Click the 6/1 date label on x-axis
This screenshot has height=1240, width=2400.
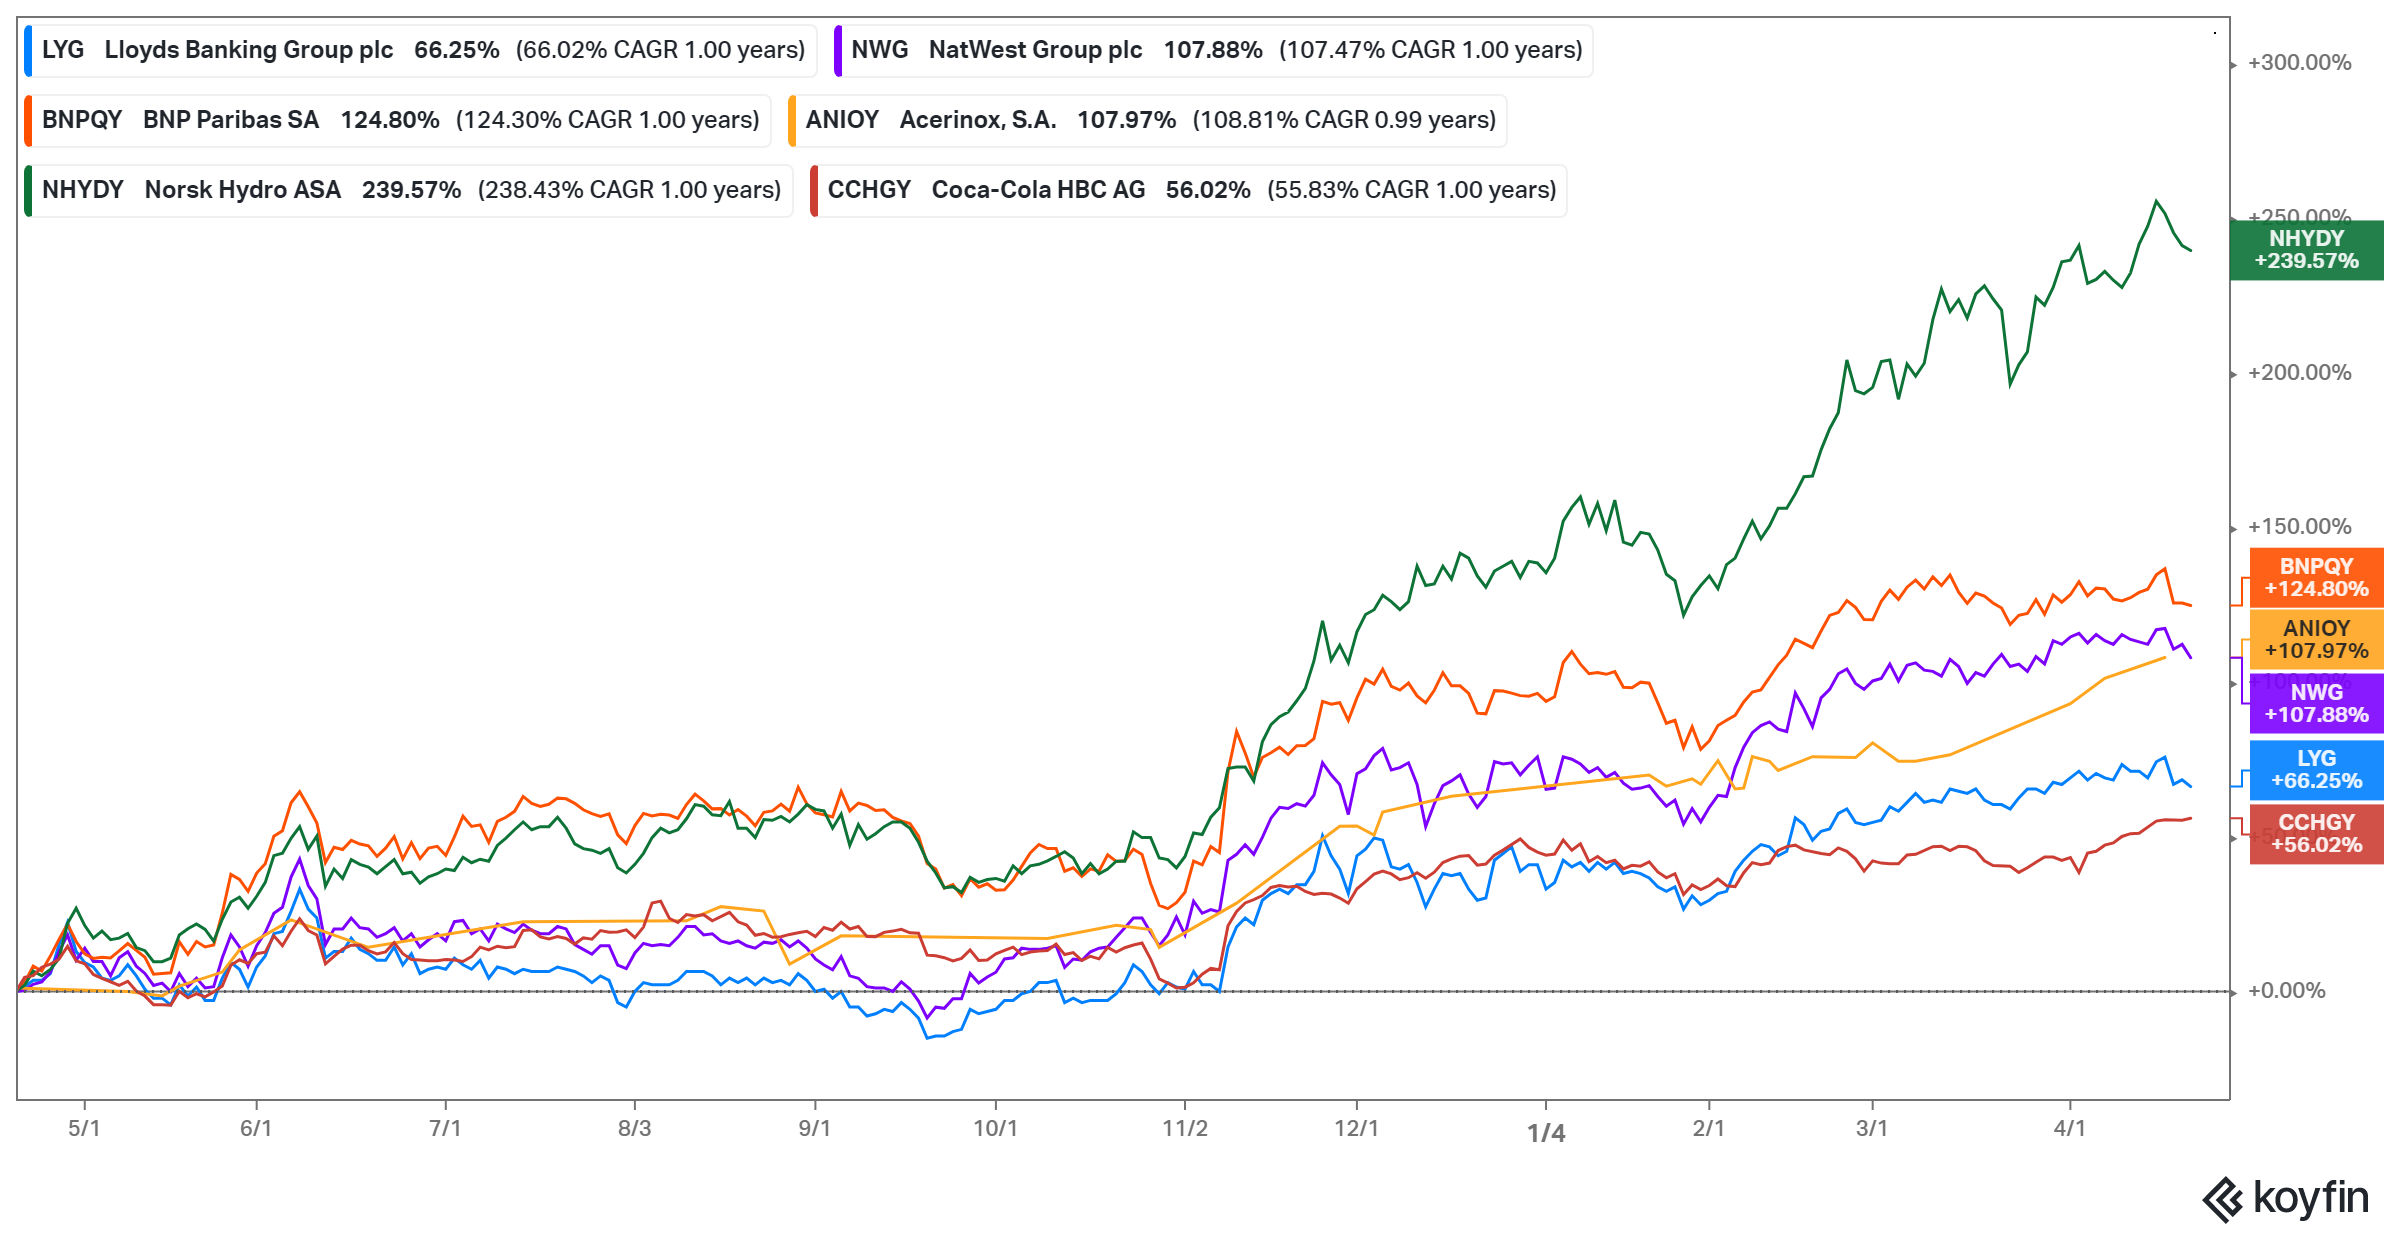coord(256,1129)
